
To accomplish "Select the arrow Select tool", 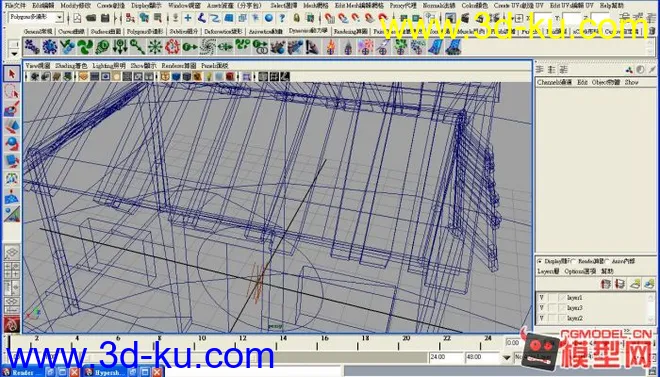I will pos(11,74).
